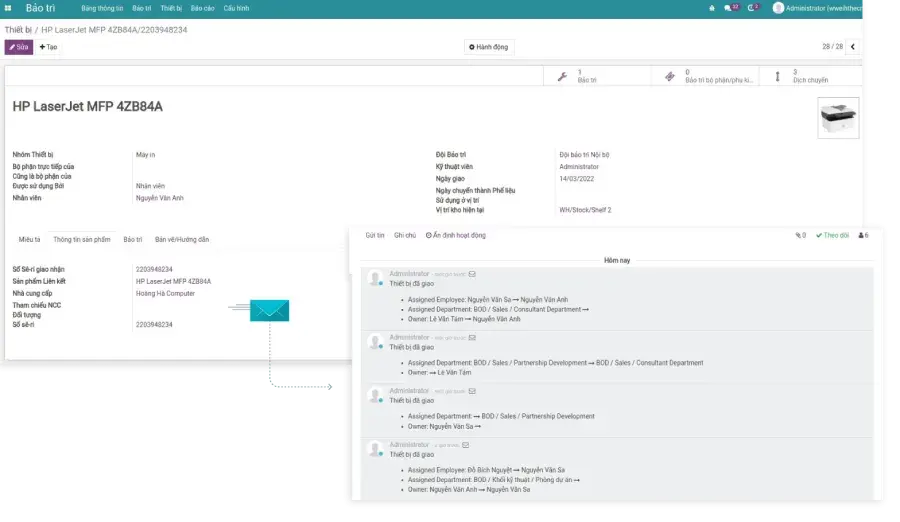Click the wrench Bảo trì stat button
Screen dimensions: 900x522
pos(579,76)
